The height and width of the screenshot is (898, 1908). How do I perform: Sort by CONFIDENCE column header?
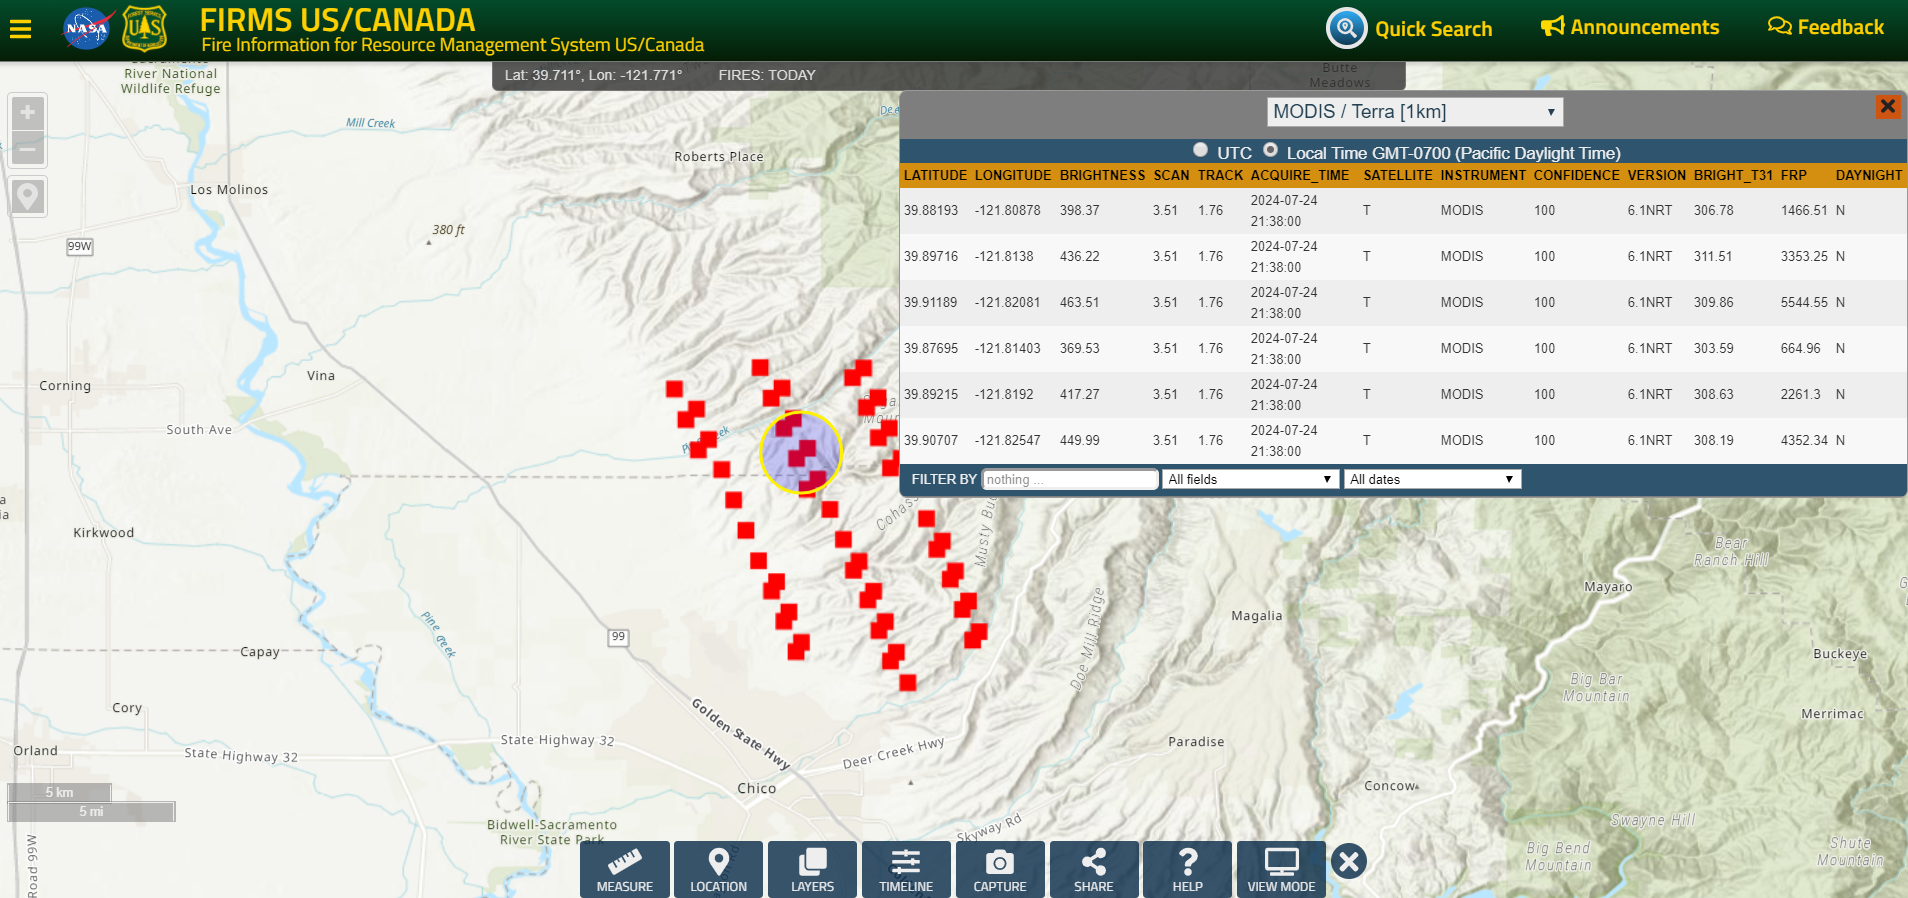1576,175
